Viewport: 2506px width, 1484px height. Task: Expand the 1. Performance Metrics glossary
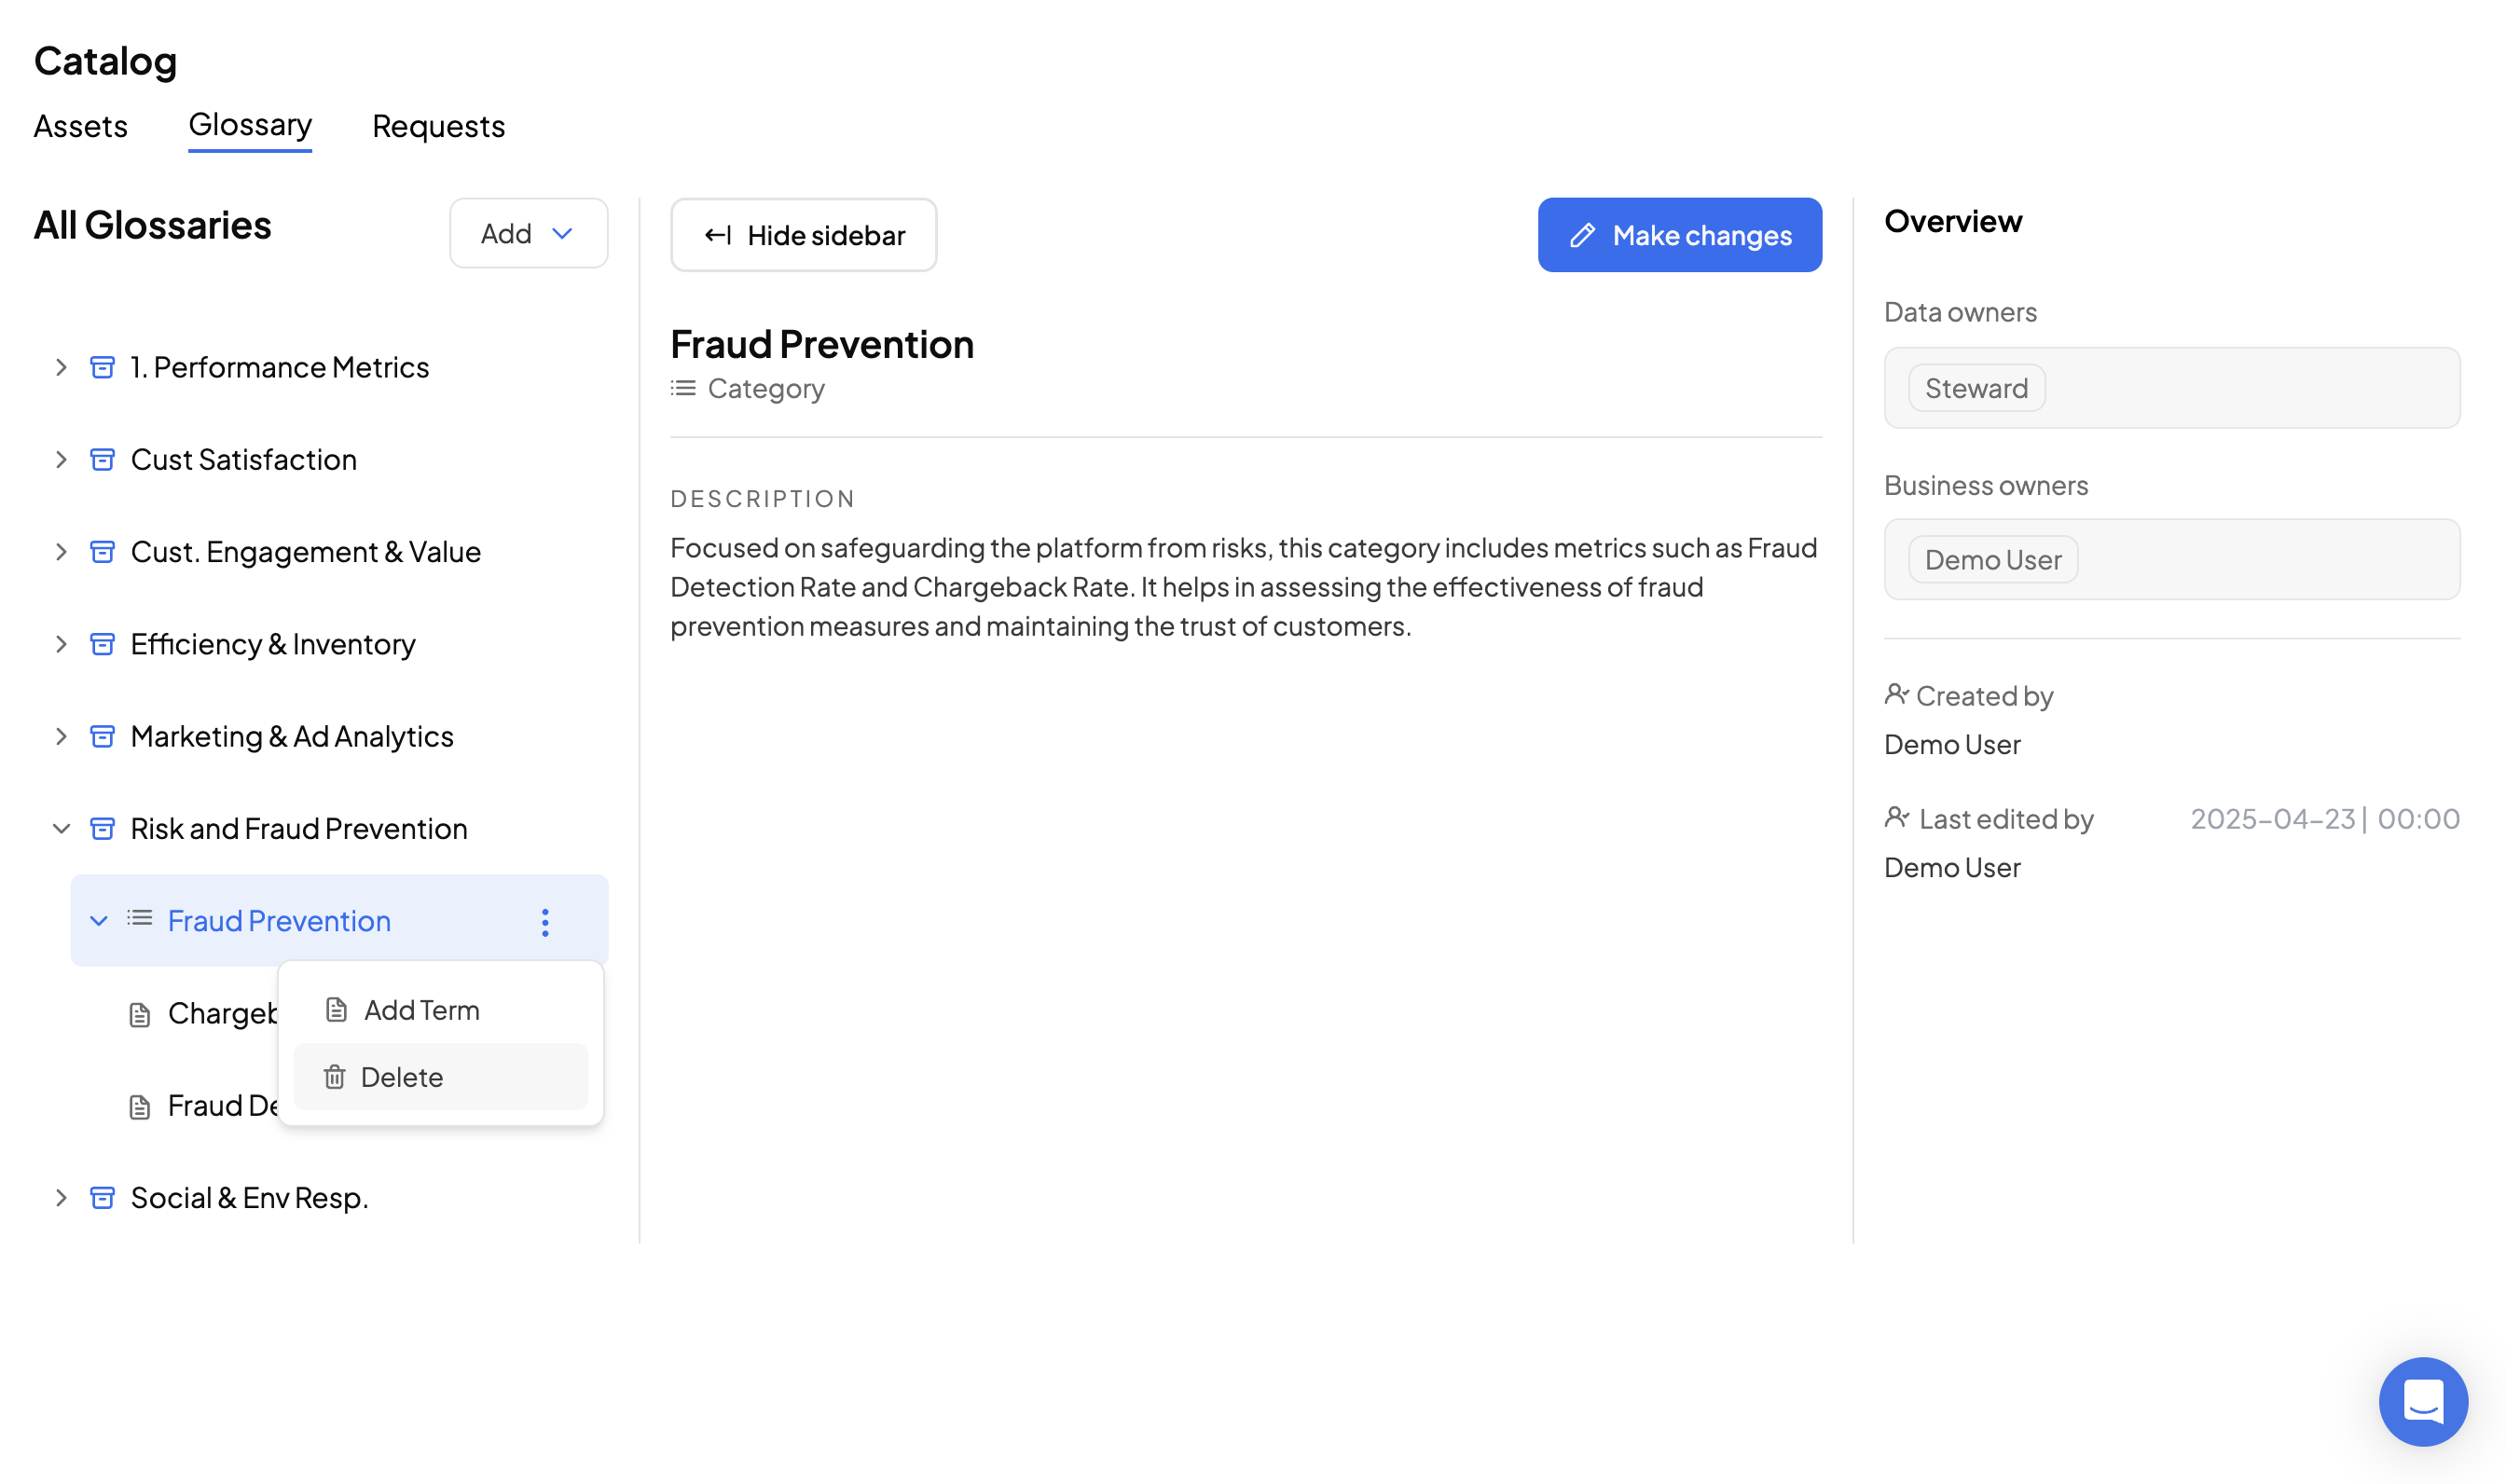coord(61,367)
